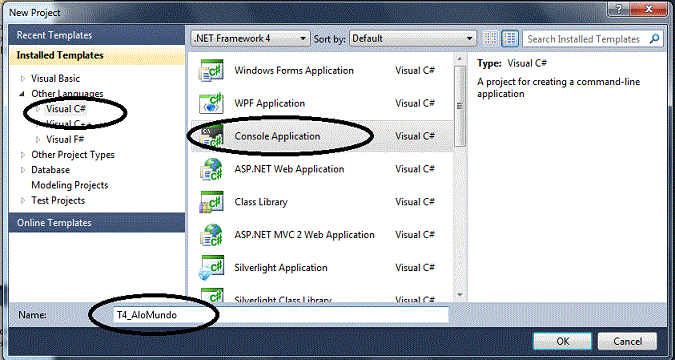This screenshot has width=675, height=360.
Task: Click Visual C# label in WPF Application row
Action: 415,103
